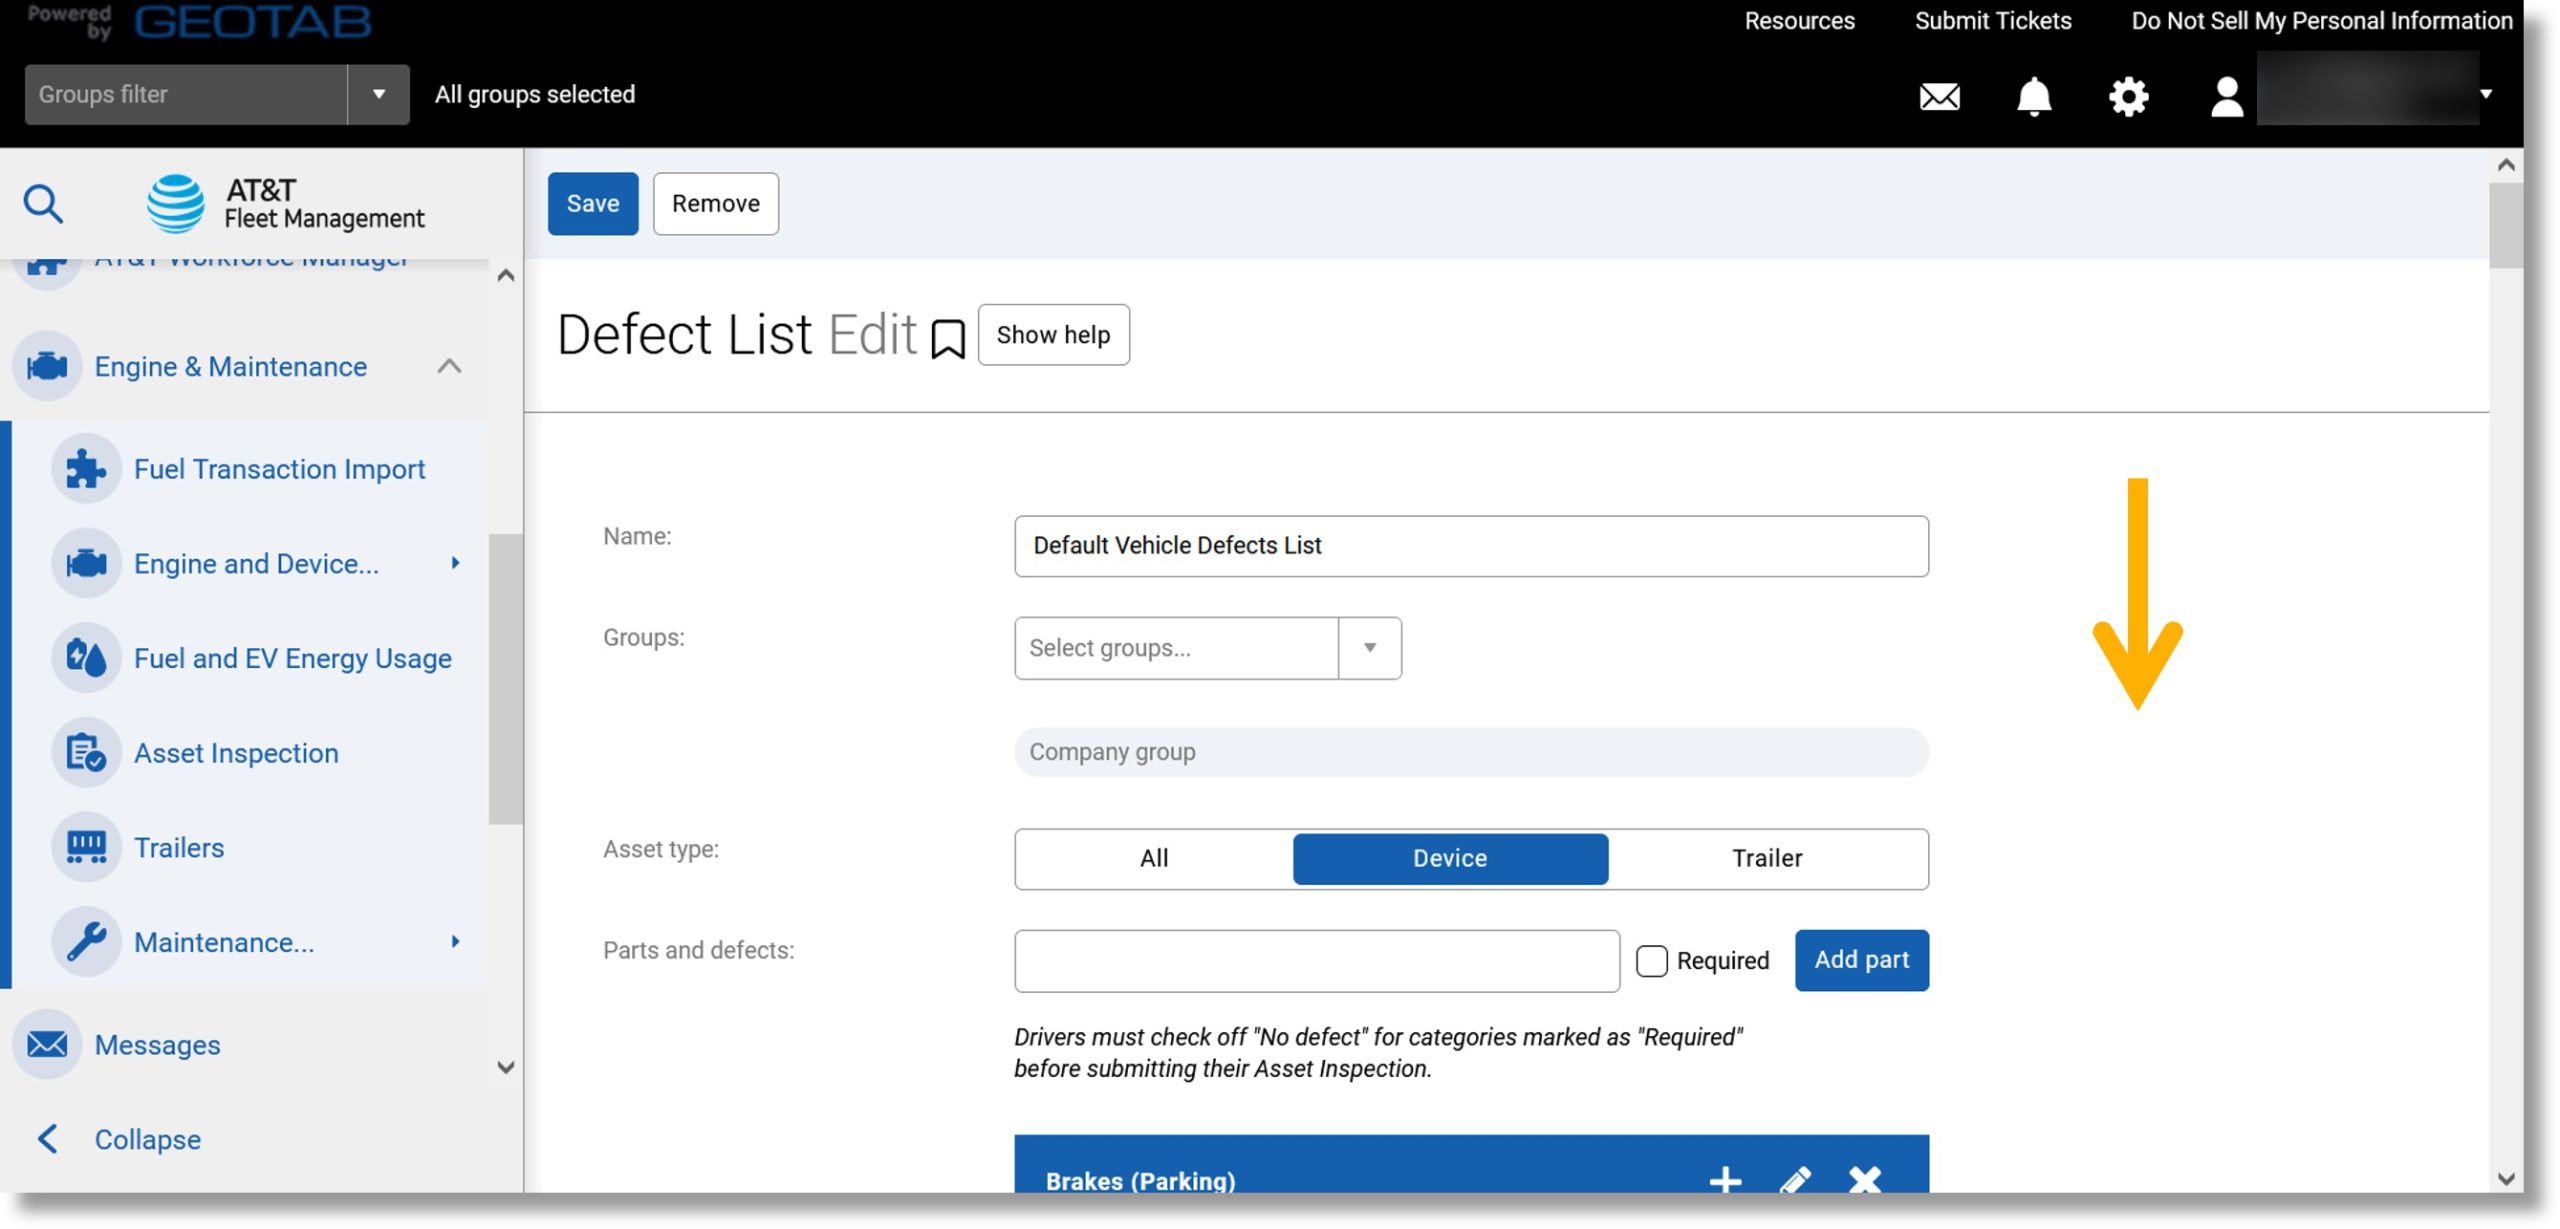Click the Engine and Device sidebar icon
Viewport: 2560px width, 1229px height.
pyautogui.click(x=87, y=565)
